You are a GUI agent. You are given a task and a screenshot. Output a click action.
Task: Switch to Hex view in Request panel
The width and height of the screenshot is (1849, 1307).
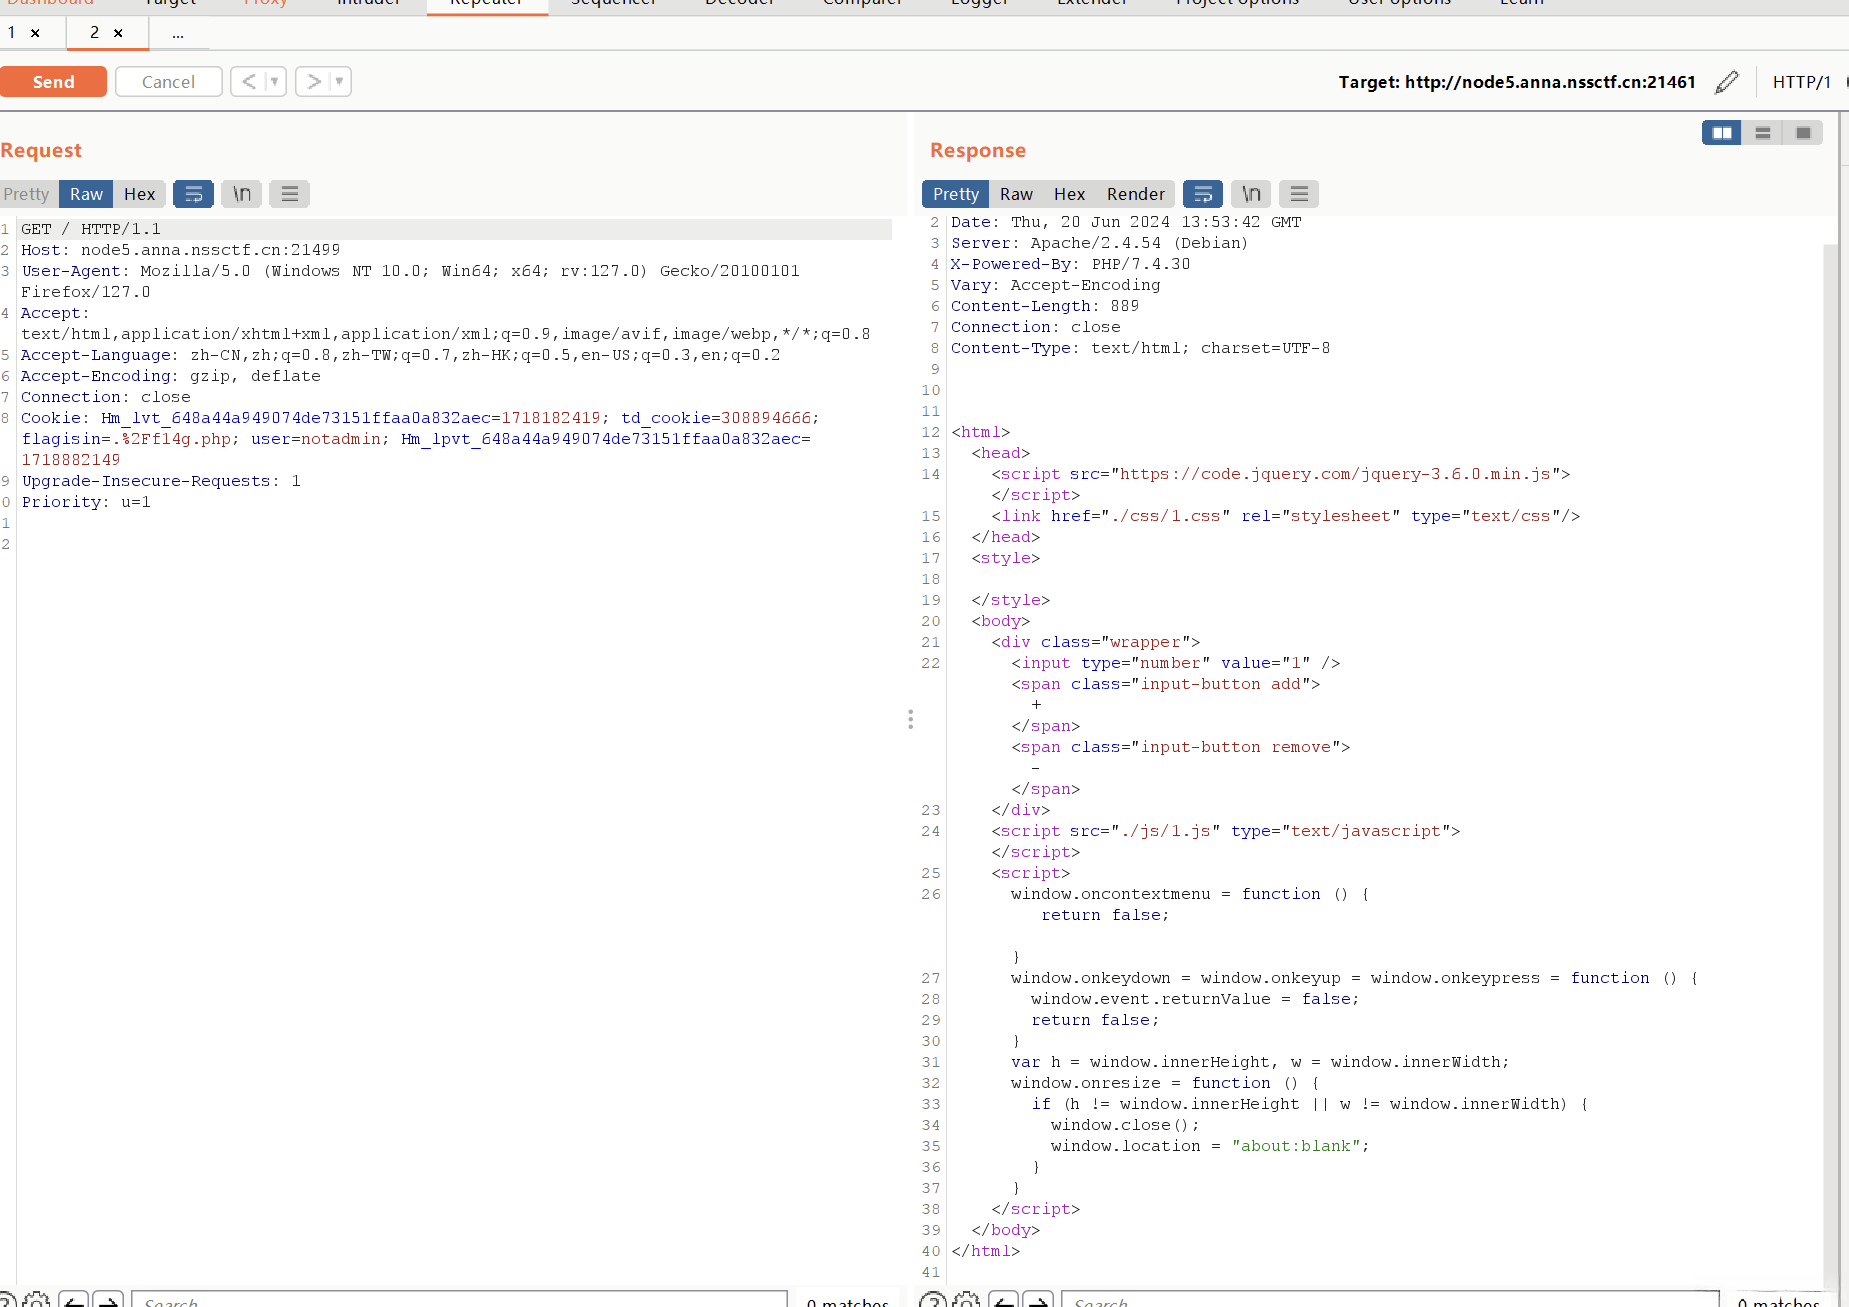tap(139, 194)
